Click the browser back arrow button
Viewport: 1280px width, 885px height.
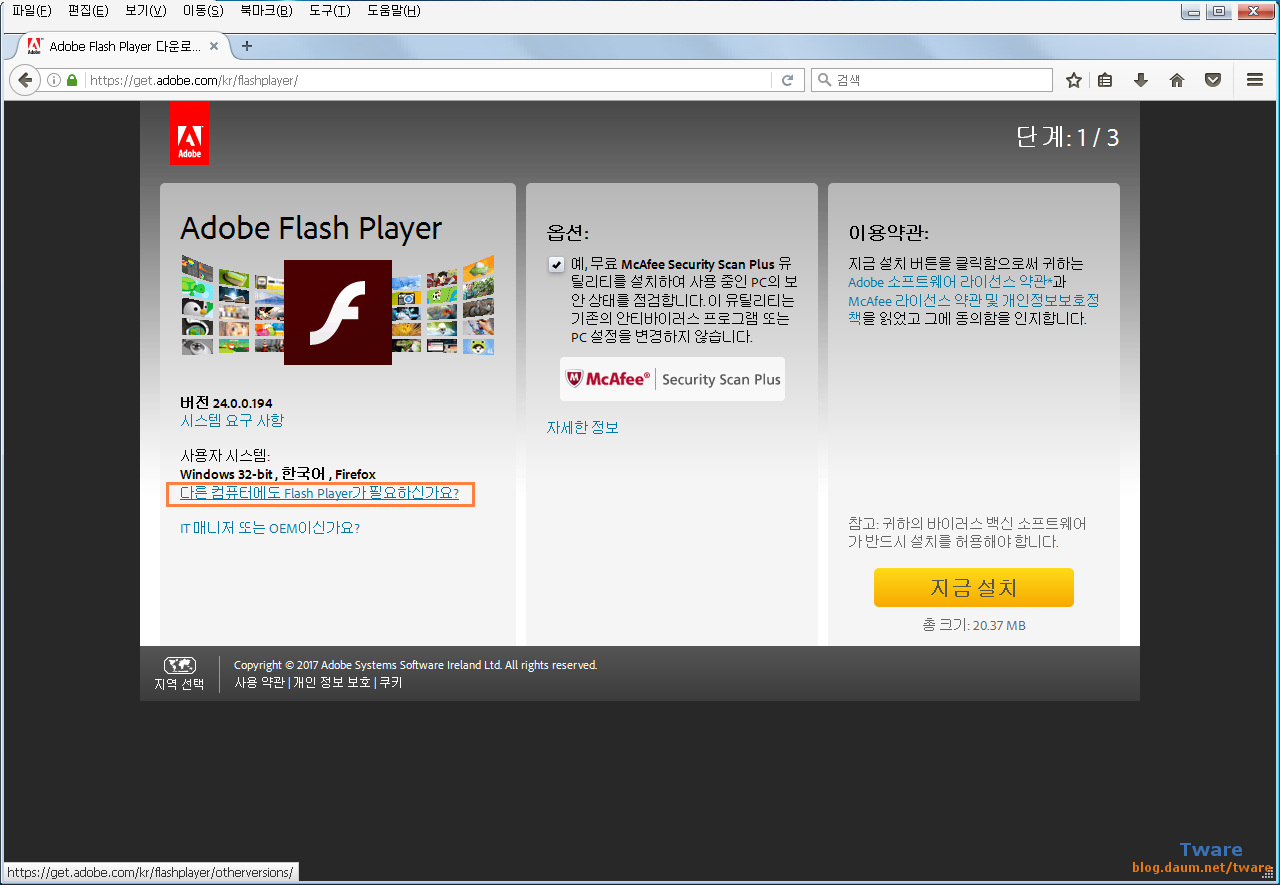click(x=24, y=80)
